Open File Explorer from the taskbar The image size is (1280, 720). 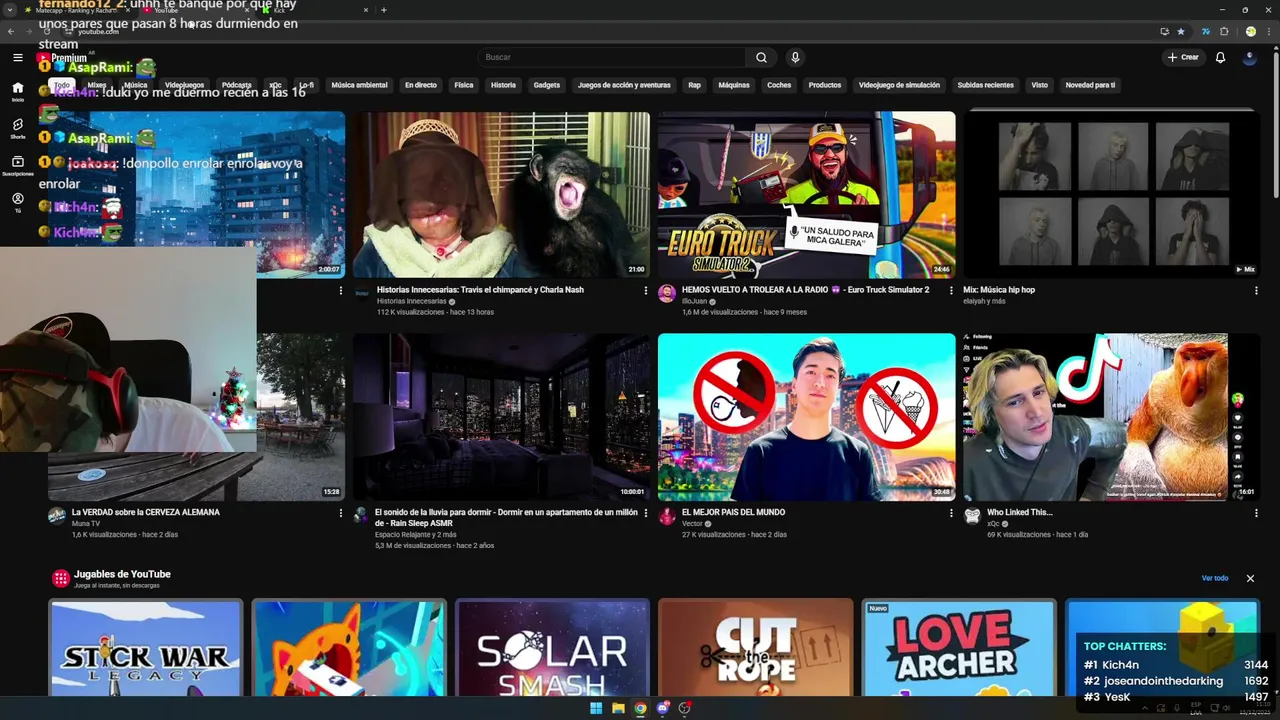[618, 708]
